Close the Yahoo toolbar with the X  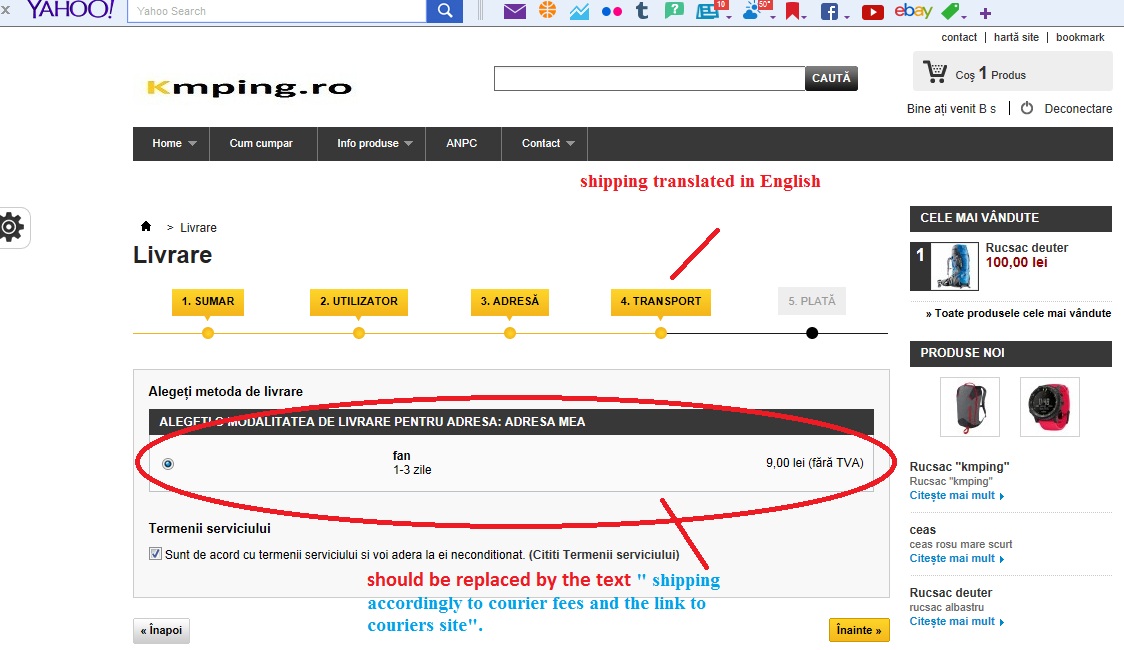tap(5, 10)
